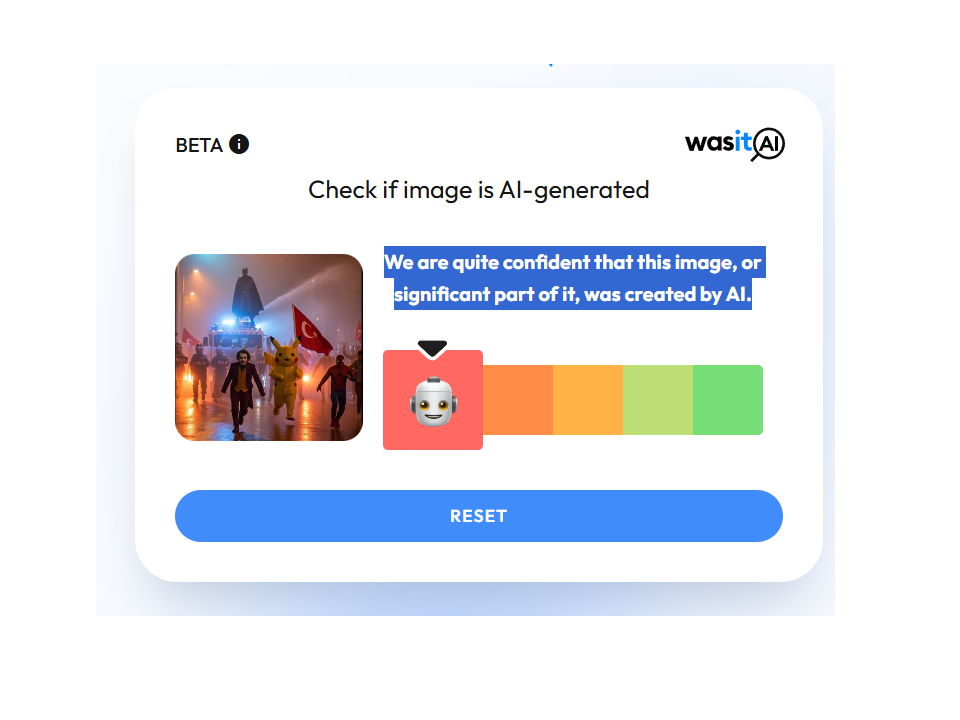Click the Turkish flag in the thumbnail
The width and height of the screenshot is (960, 720).
point(312,330)
